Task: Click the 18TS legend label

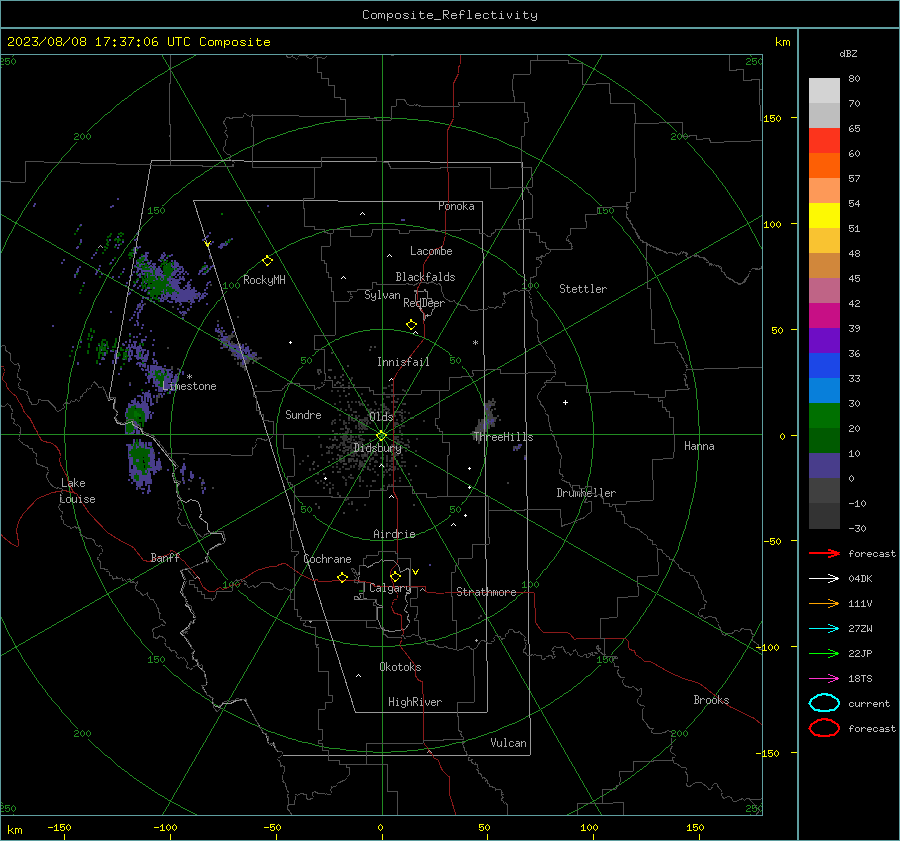Action: point(860,679)
